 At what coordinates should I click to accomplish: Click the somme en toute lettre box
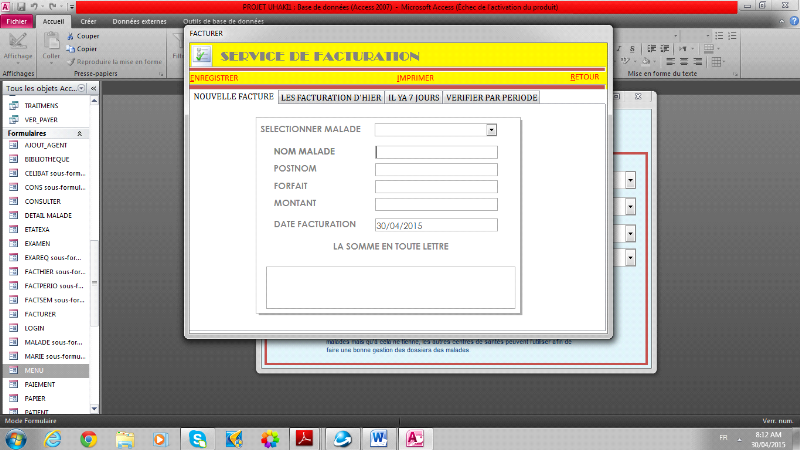point(391,287)
